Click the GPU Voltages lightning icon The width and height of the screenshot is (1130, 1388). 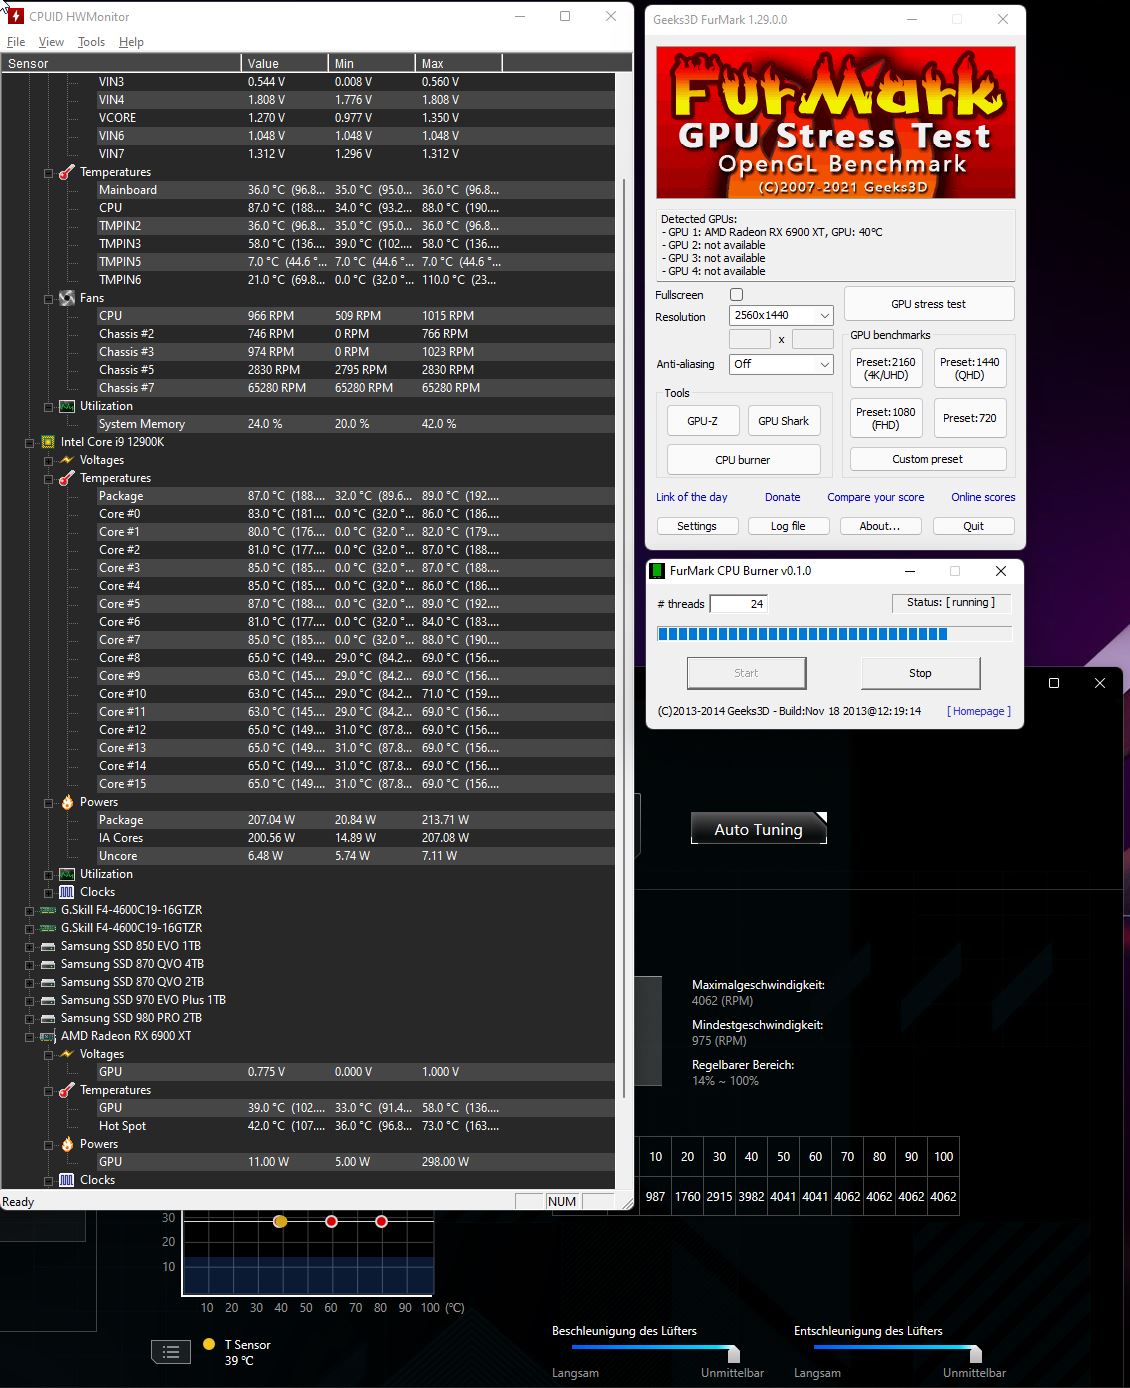[67, 1054]
